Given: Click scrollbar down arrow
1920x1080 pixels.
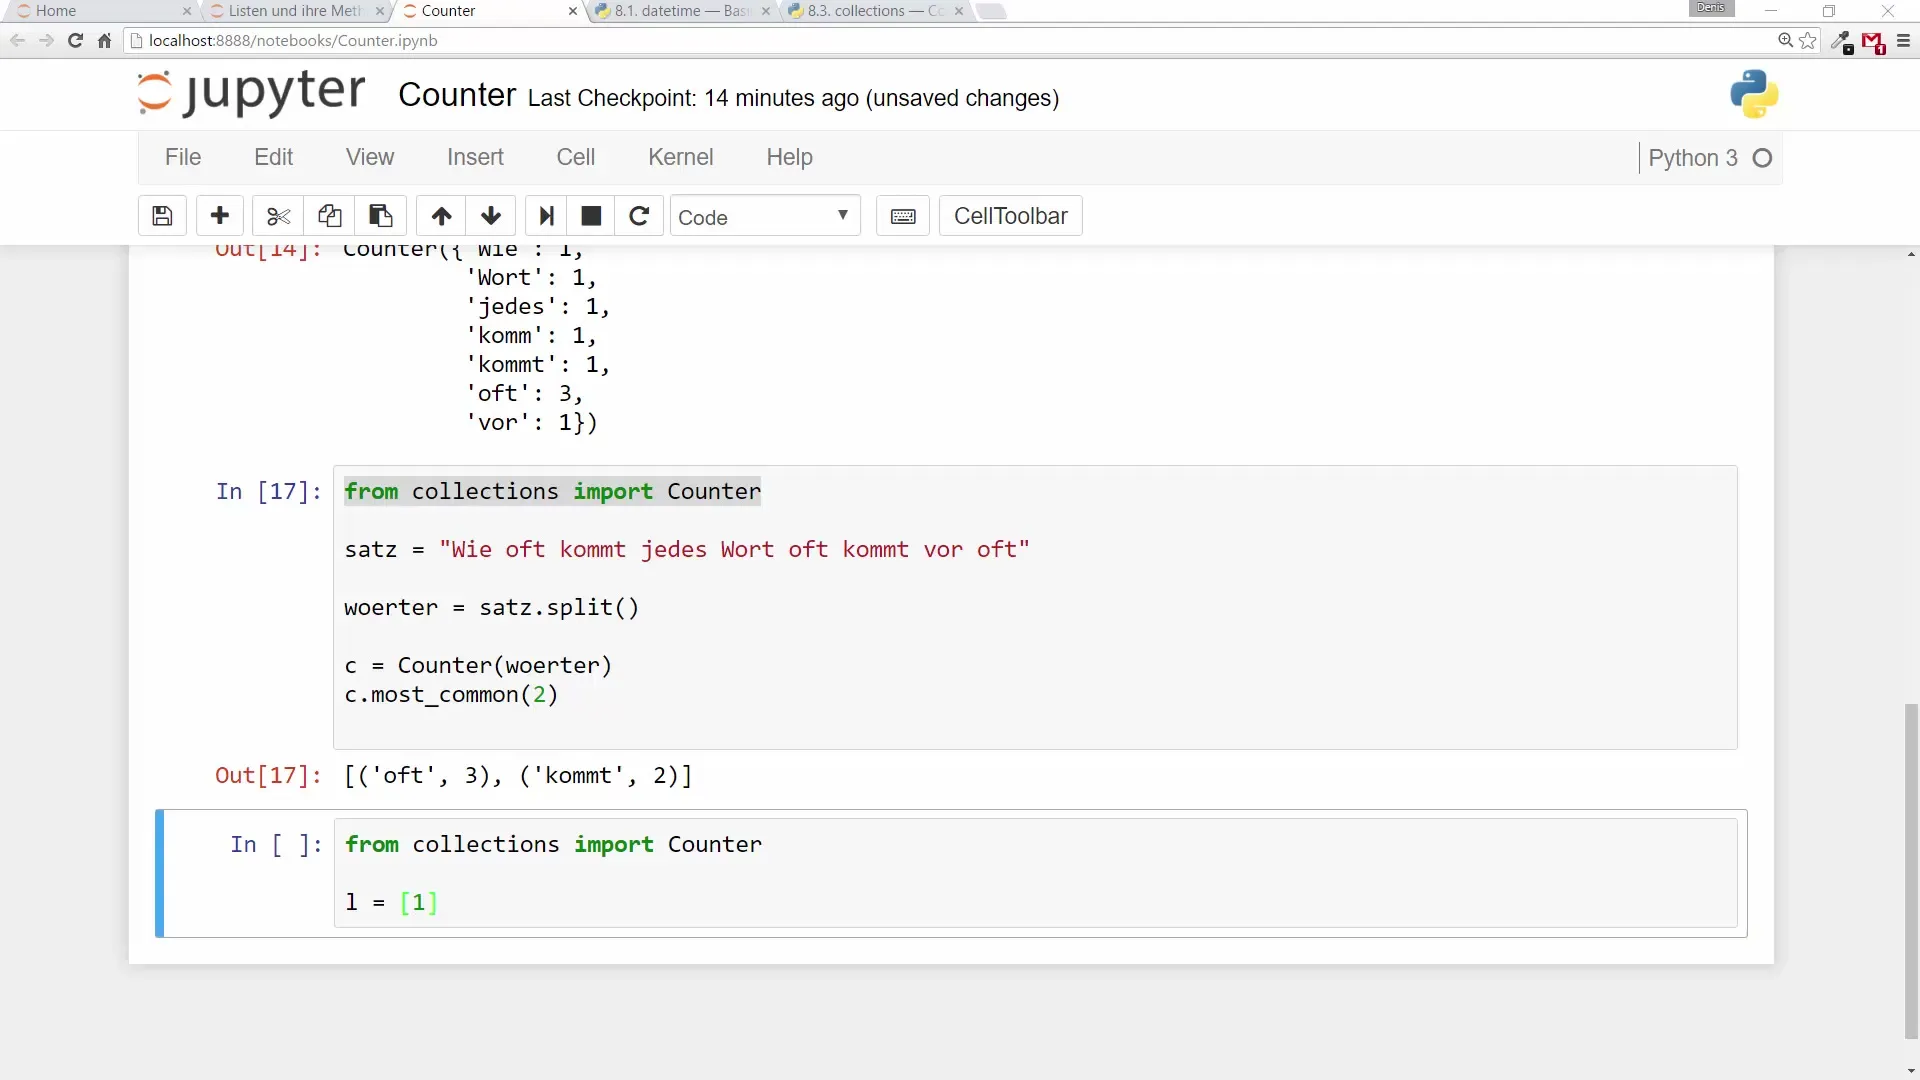Looking at the screenshot, I should 1911,1071.
